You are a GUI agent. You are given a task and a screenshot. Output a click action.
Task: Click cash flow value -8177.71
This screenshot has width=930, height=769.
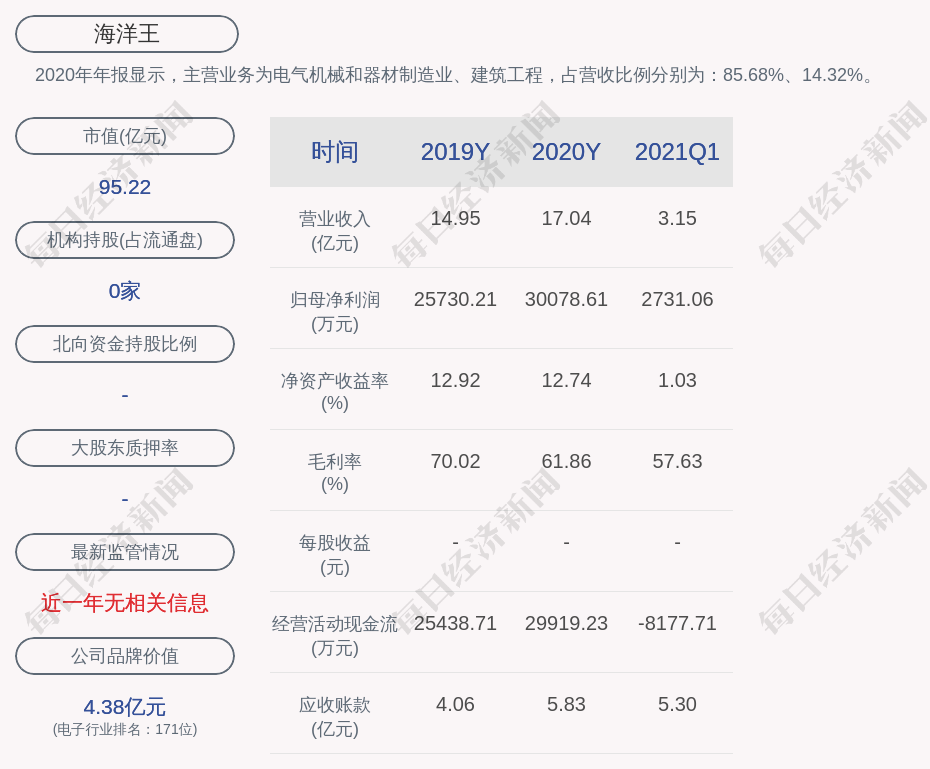tap(677, 623)
